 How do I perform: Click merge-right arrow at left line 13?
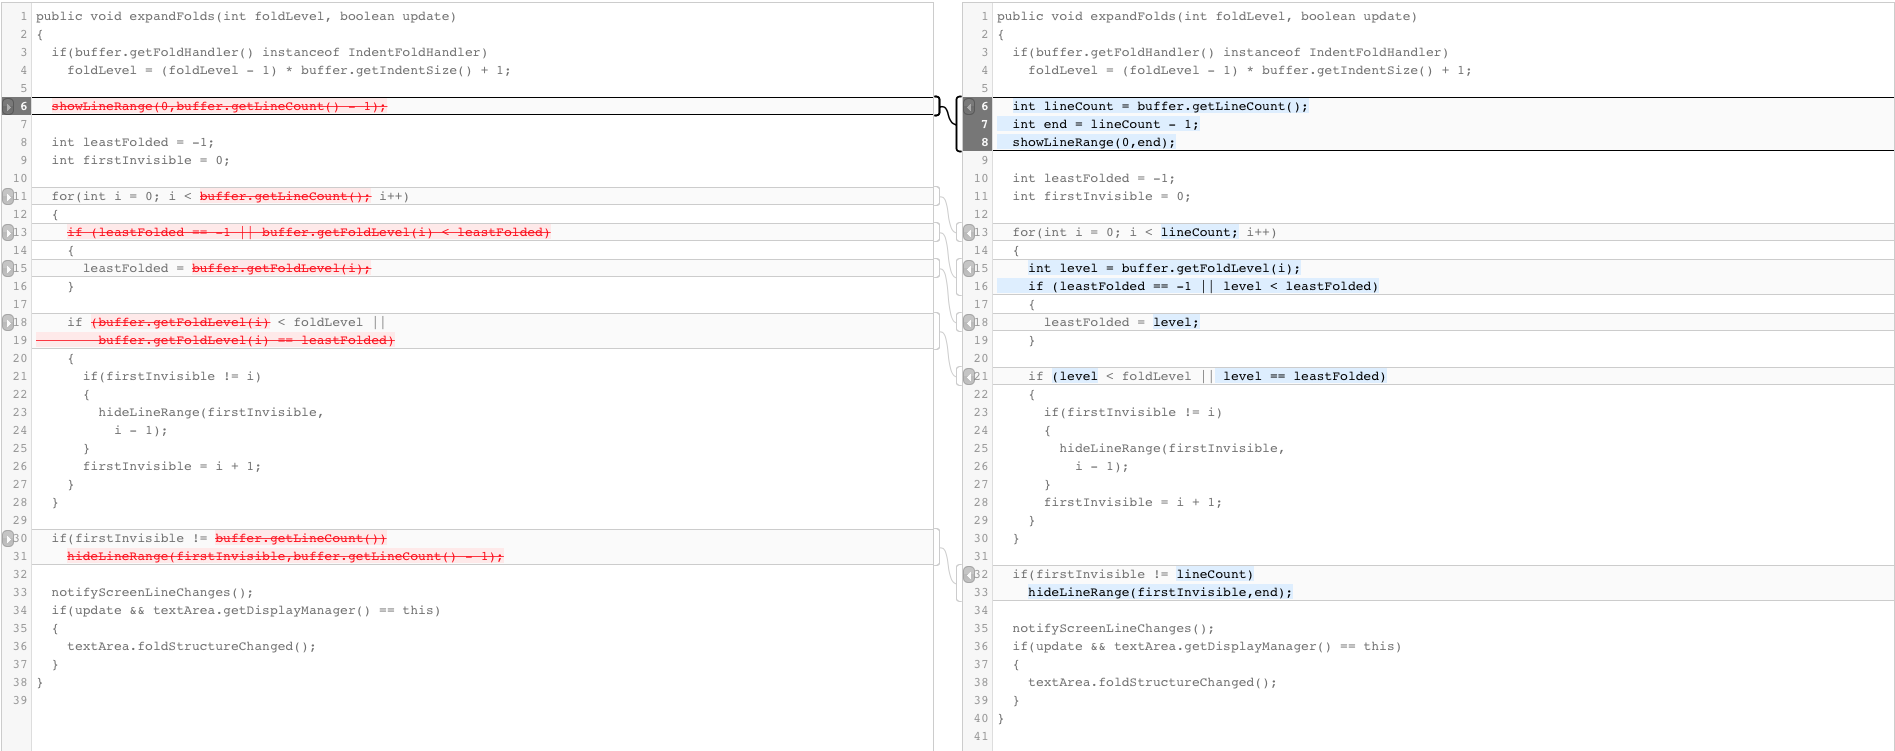(9, 232)
